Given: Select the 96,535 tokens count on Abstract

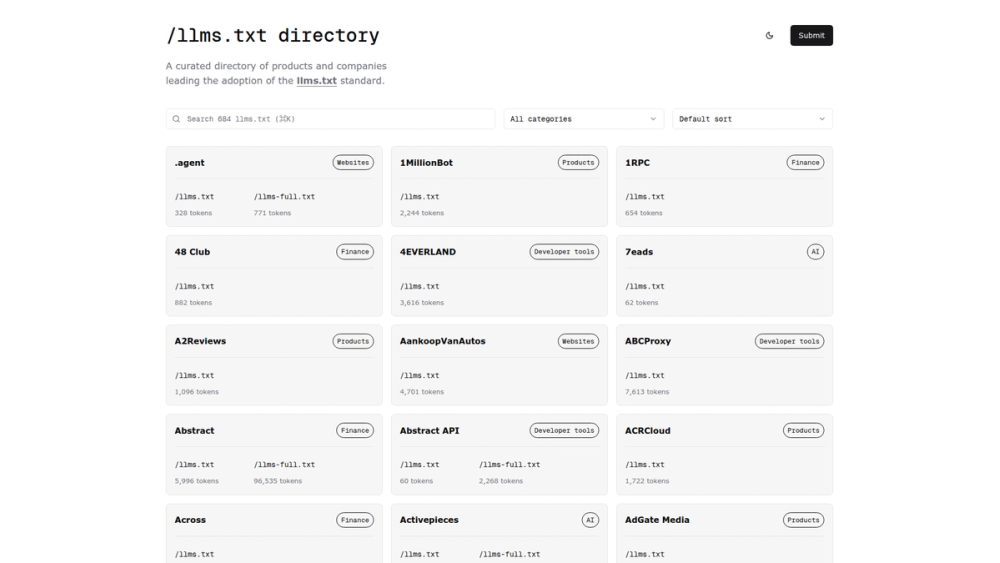Looking at the screenshot, I should point(277,481).
